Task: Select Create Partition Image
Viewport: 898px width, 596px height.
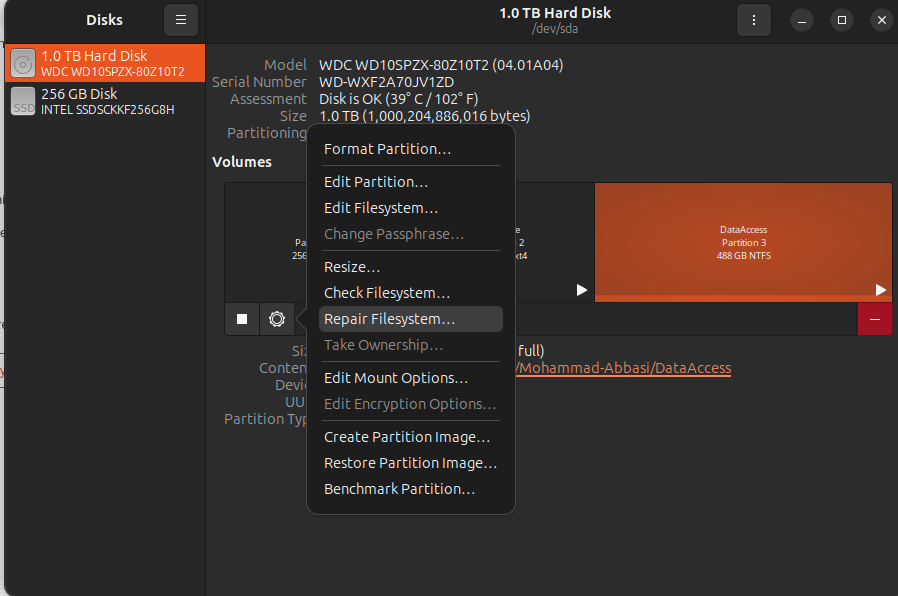Action: pos(407,437)
